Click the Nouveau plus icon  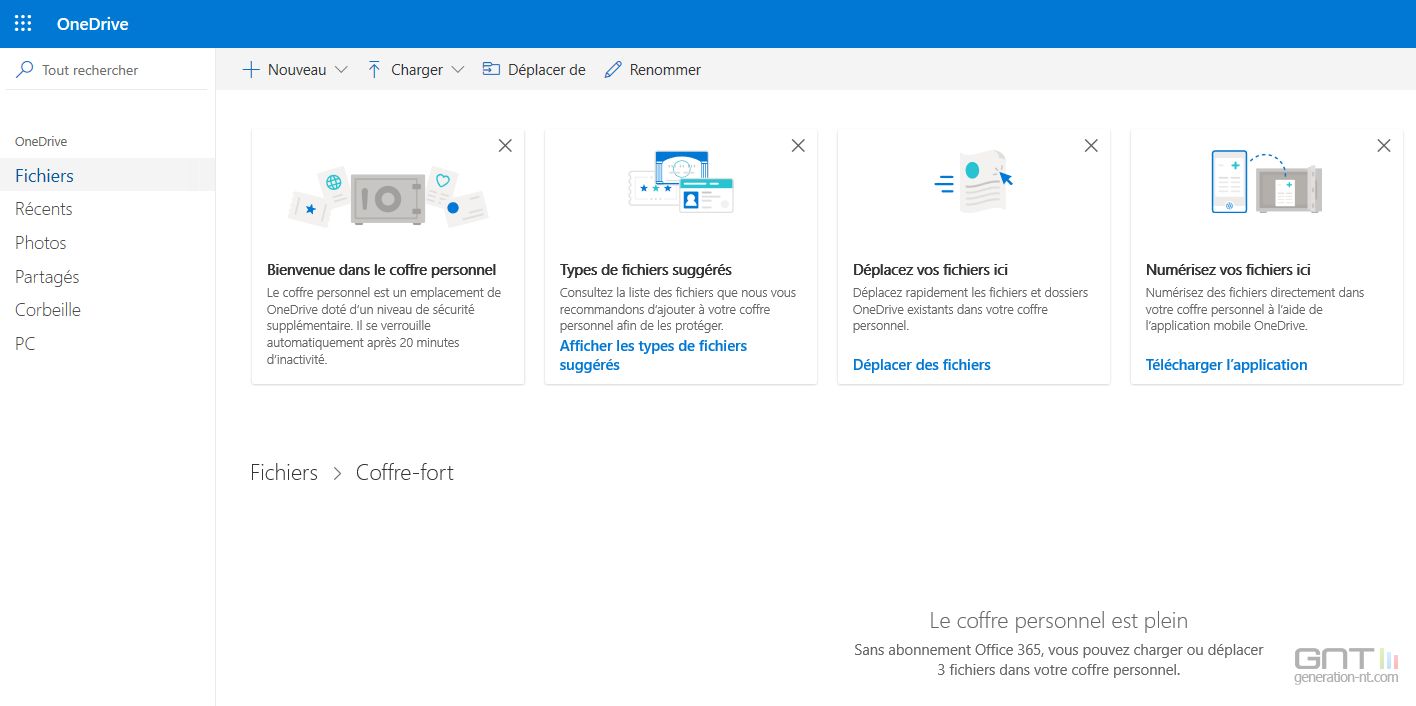[x=252, y=70]
